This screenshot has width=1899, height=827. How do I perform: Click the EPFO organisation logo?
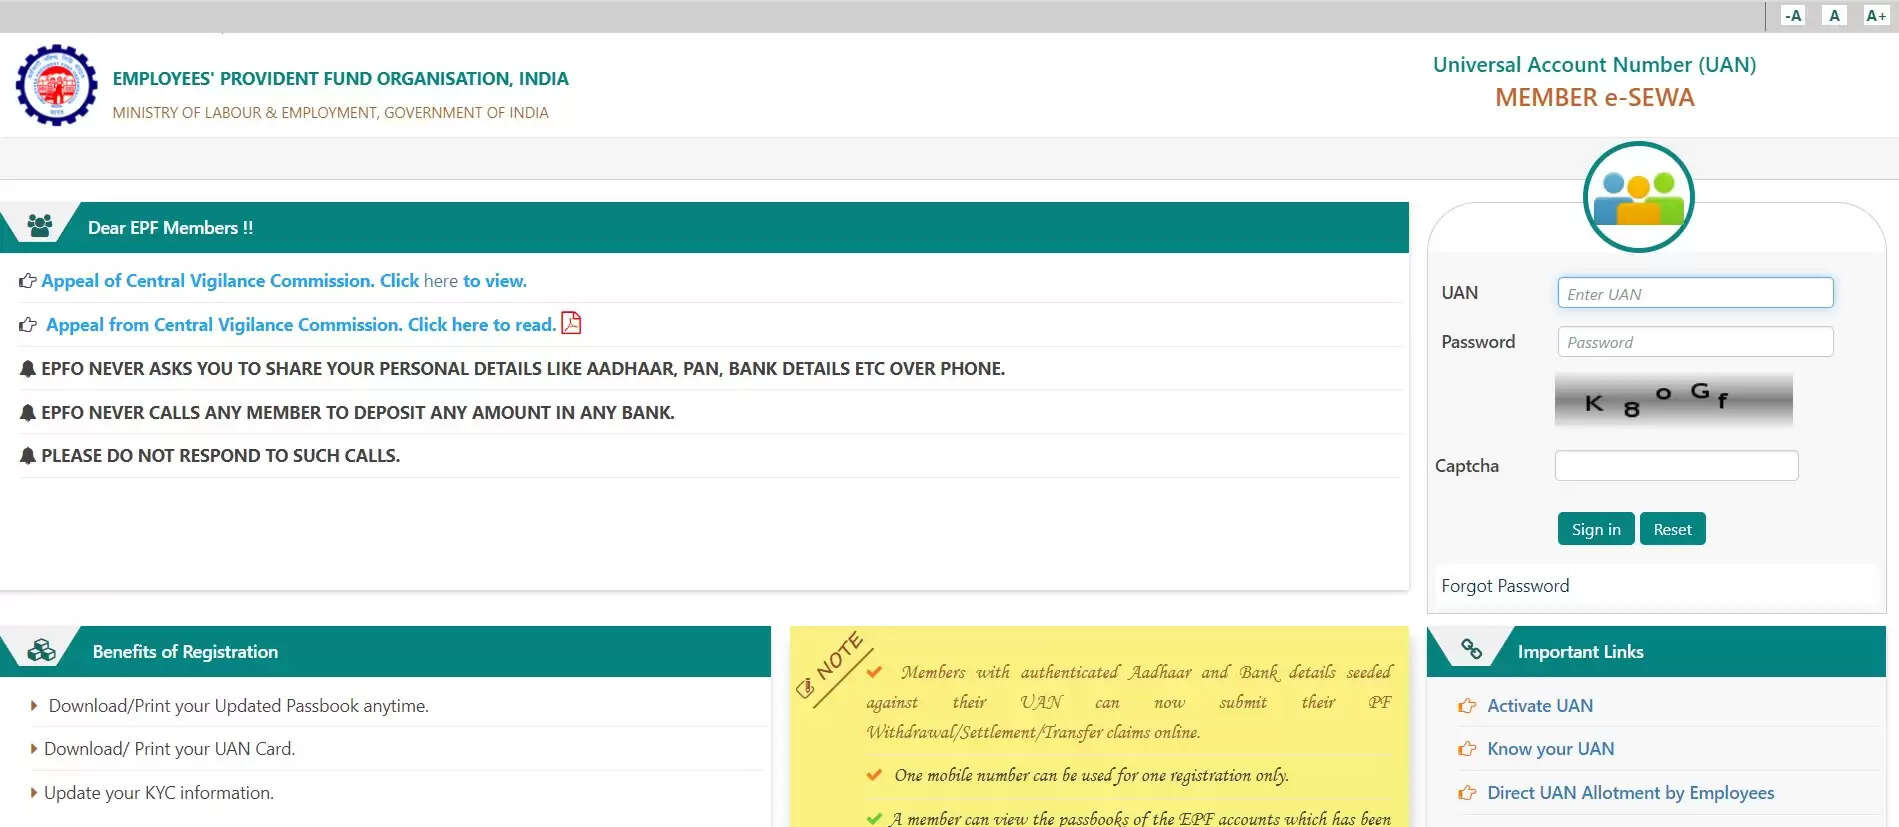[57, 85]
